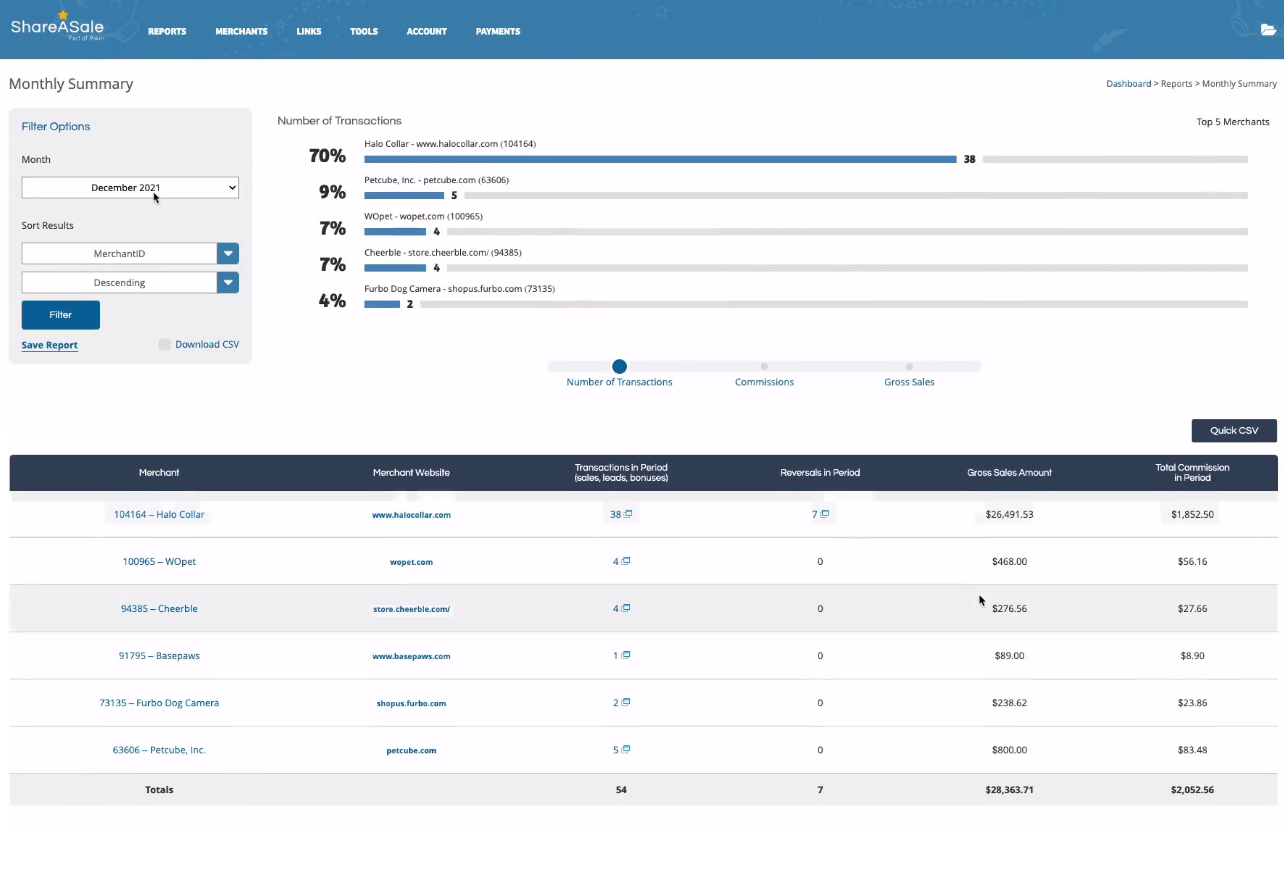Screen dimensions: 1284x869
Task: Click the Gross Sales Amount column header
Action: [1009, 472]
